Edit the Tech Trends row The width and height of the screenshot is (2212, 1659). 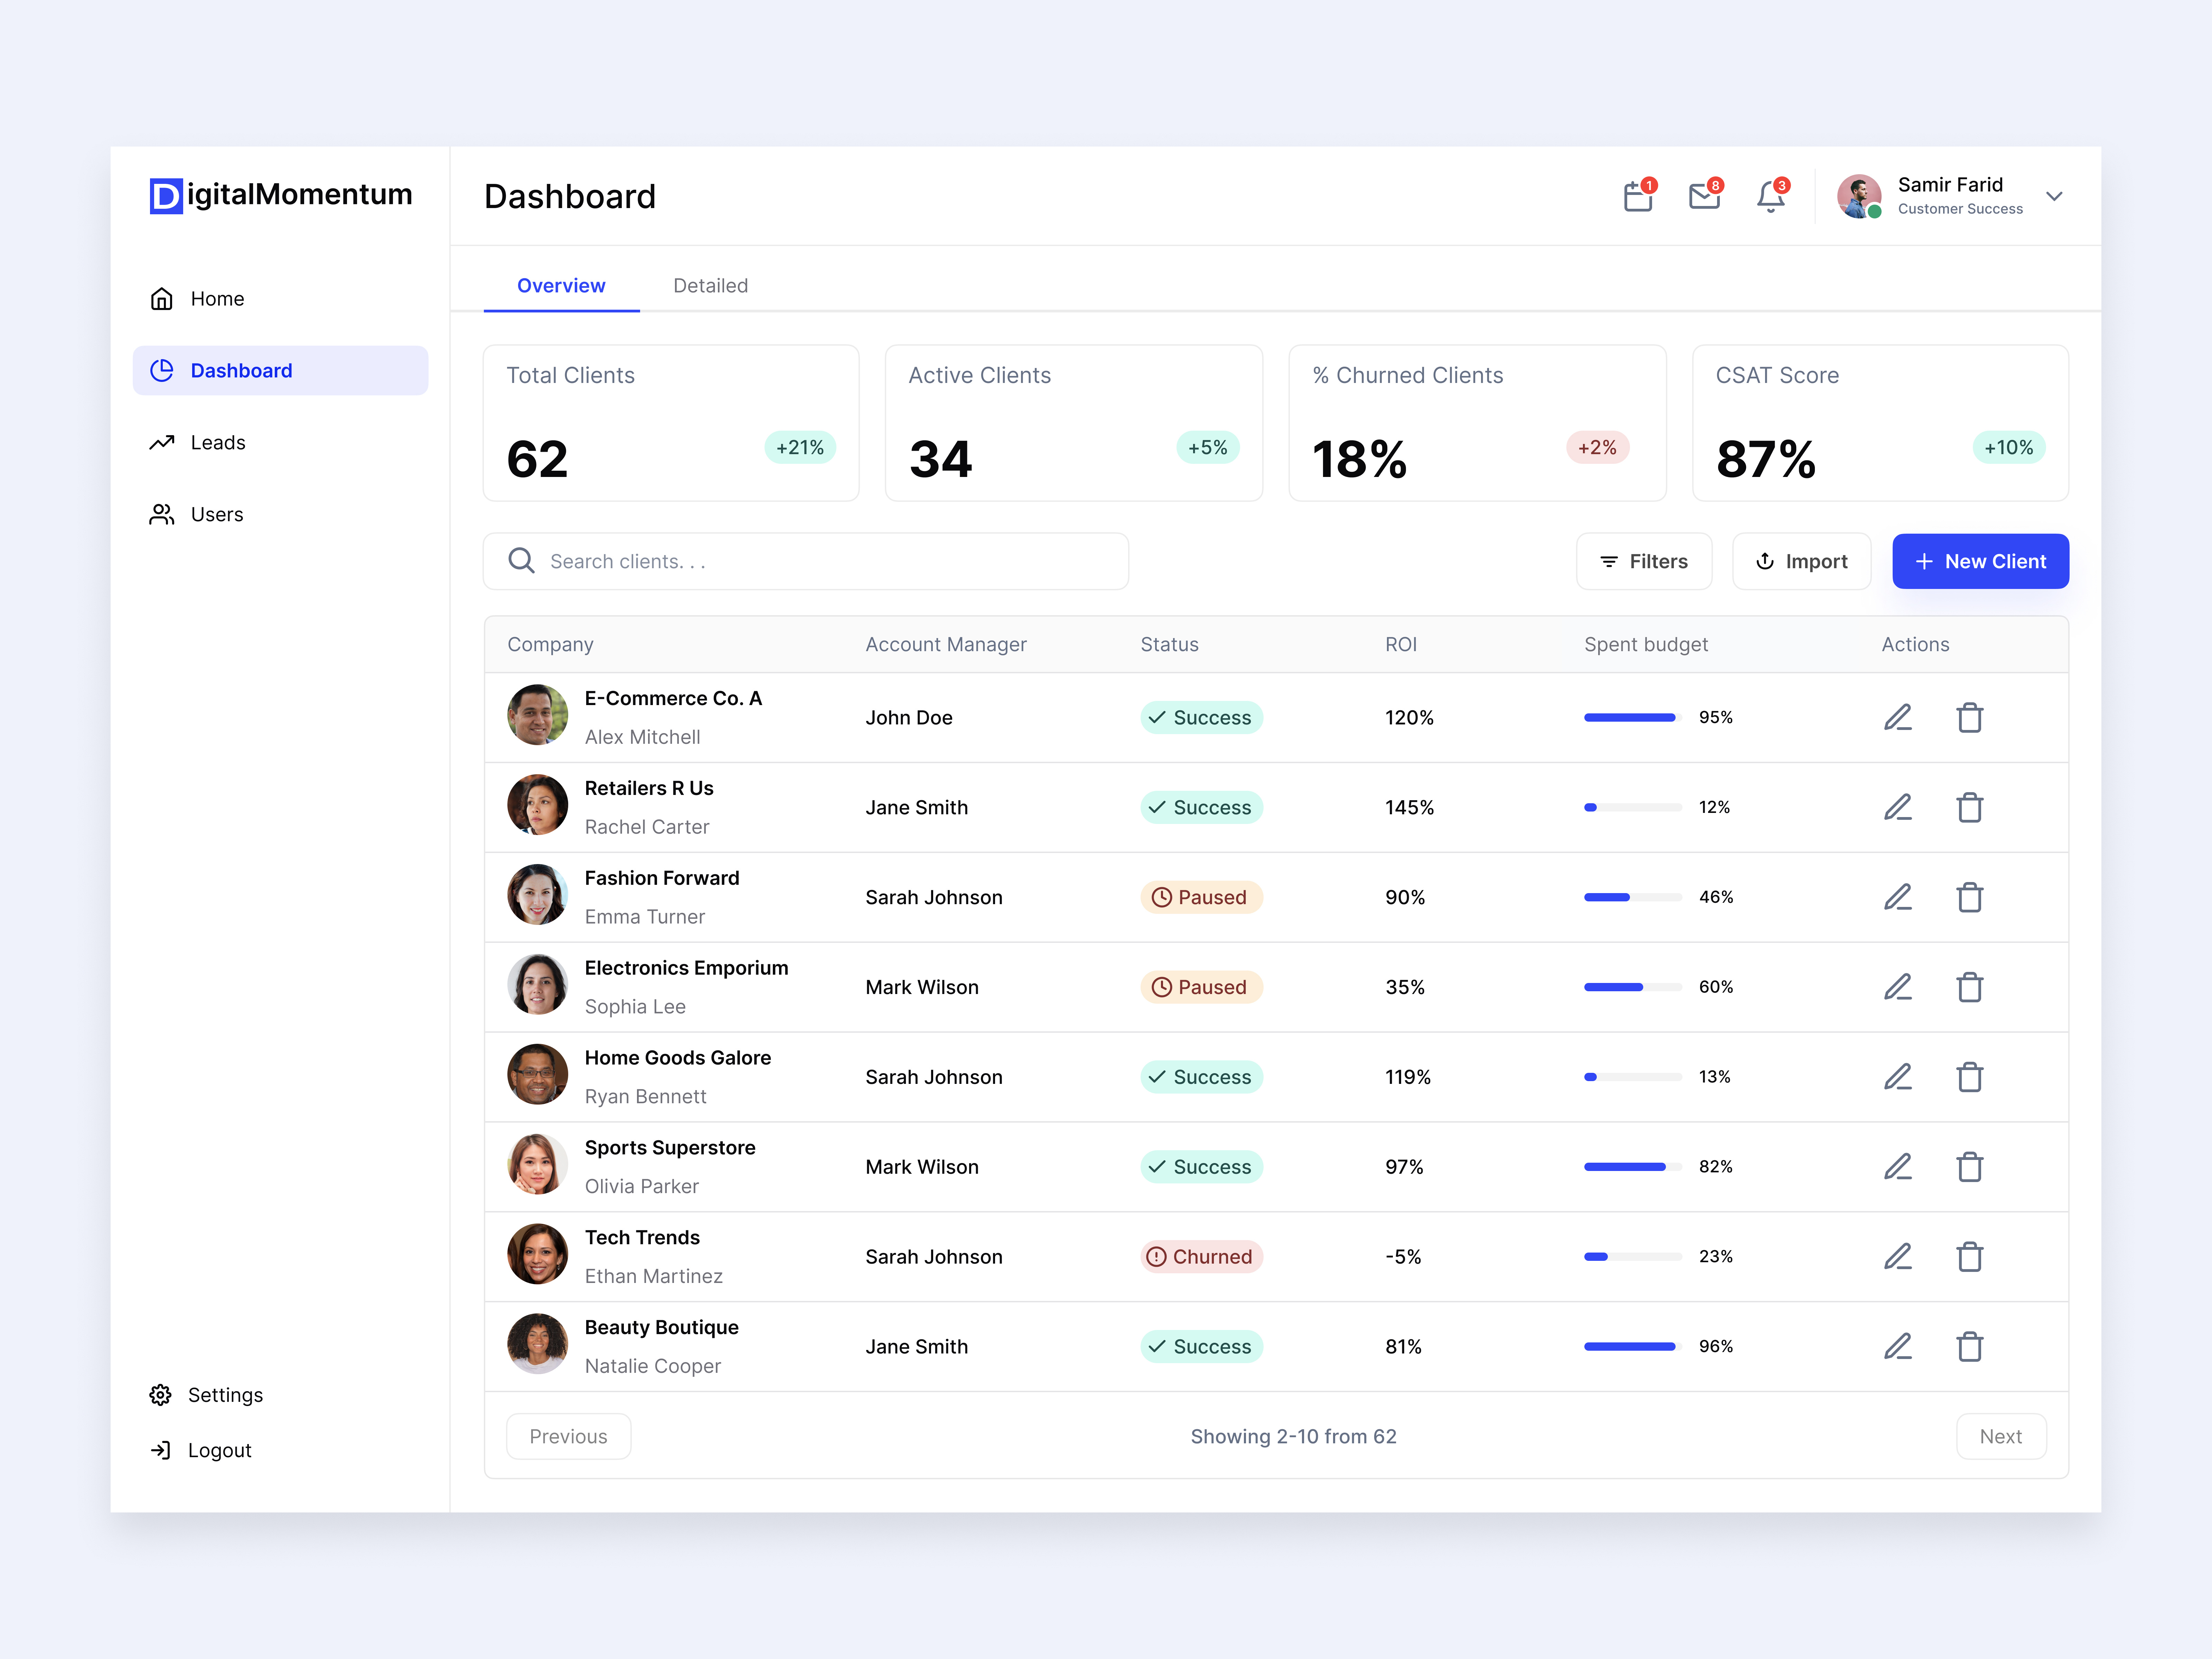[1898, 1257]
